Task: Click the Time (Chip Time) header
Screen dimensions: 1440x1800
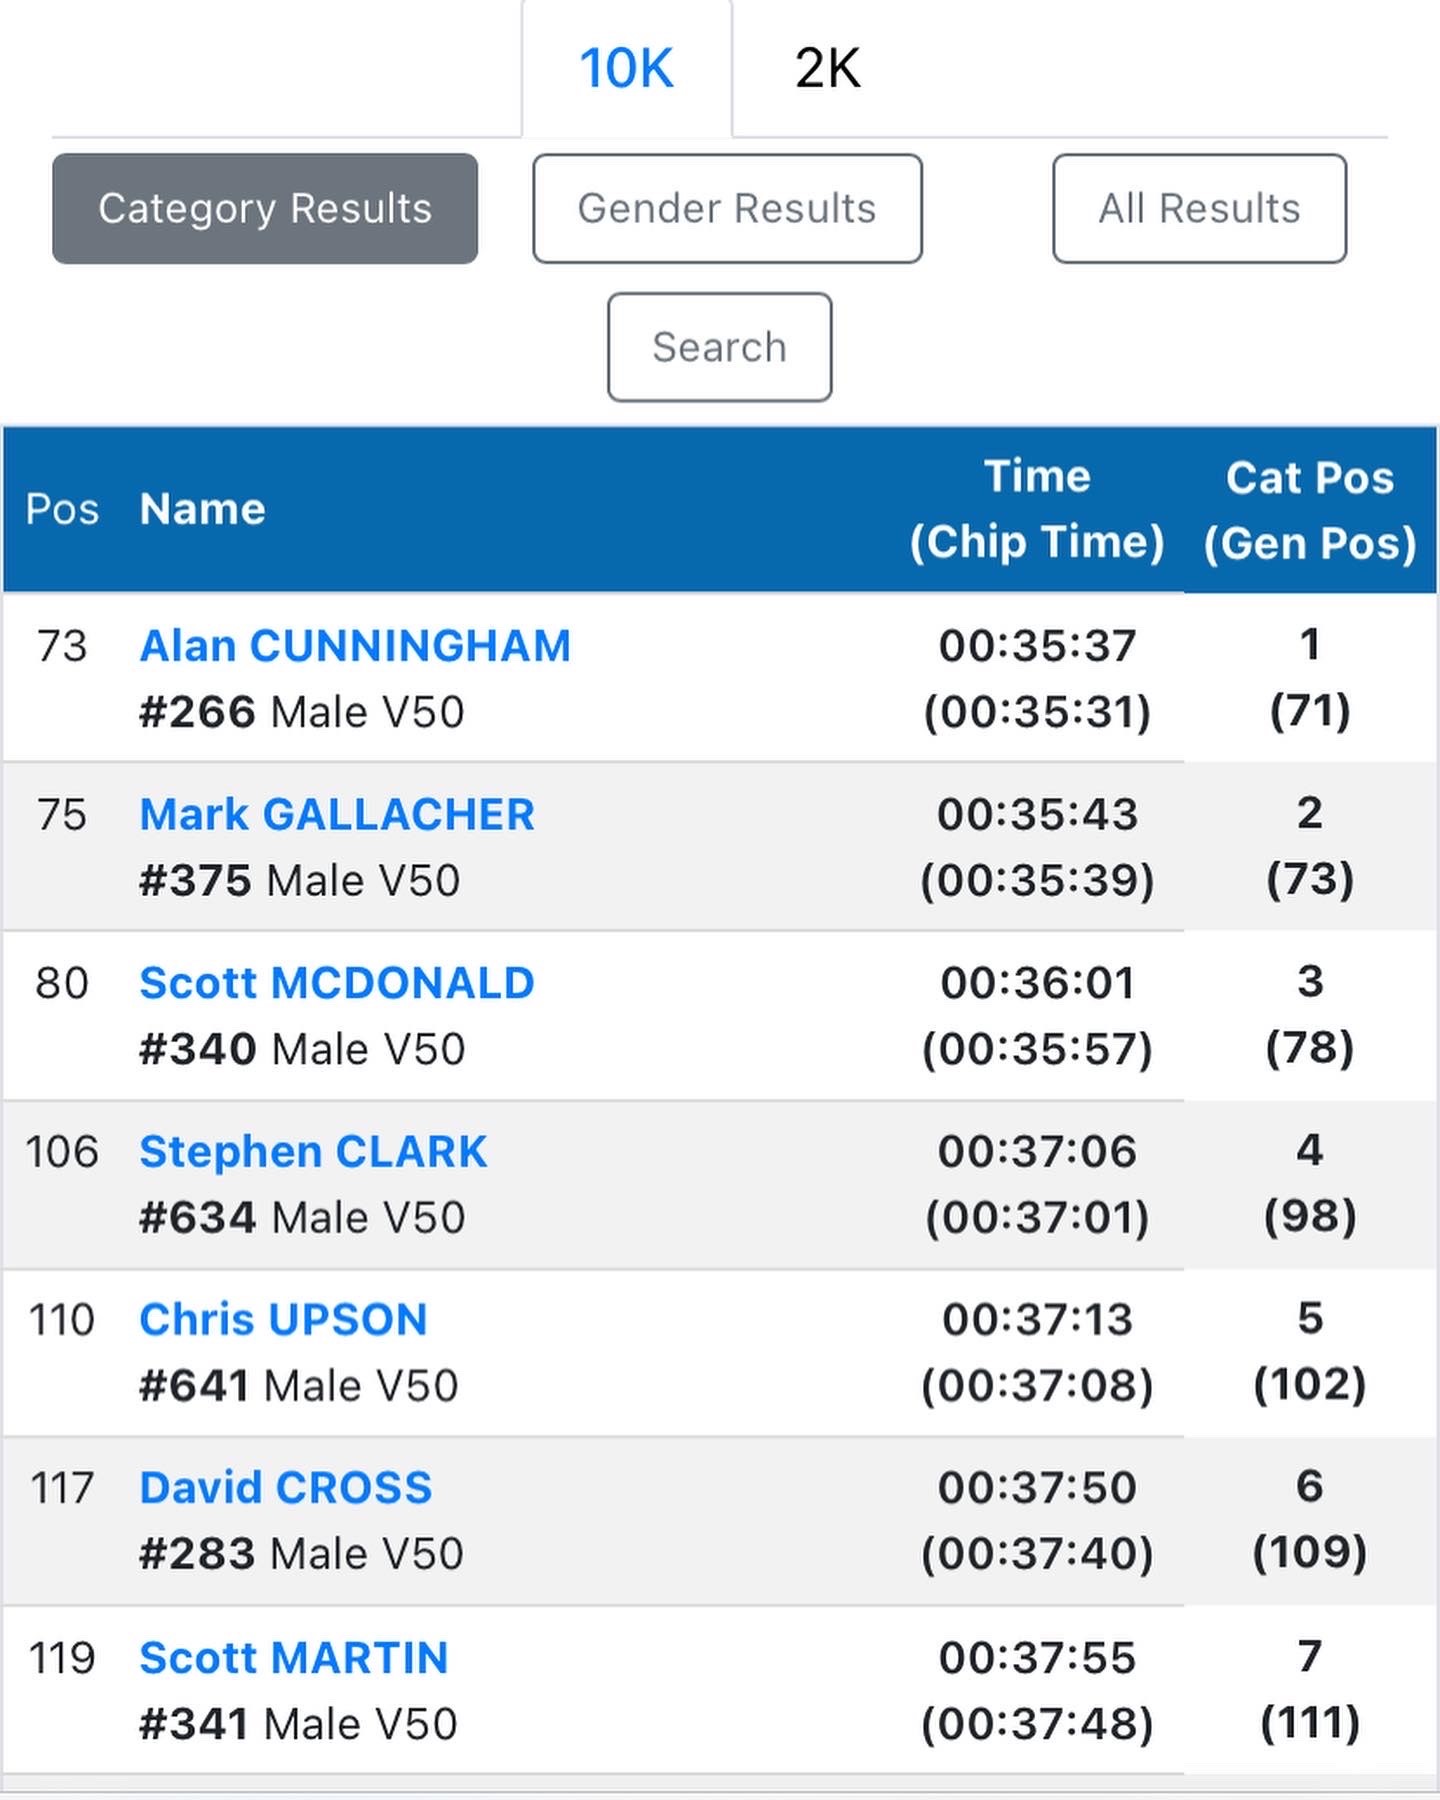Action: [1037, 509]
